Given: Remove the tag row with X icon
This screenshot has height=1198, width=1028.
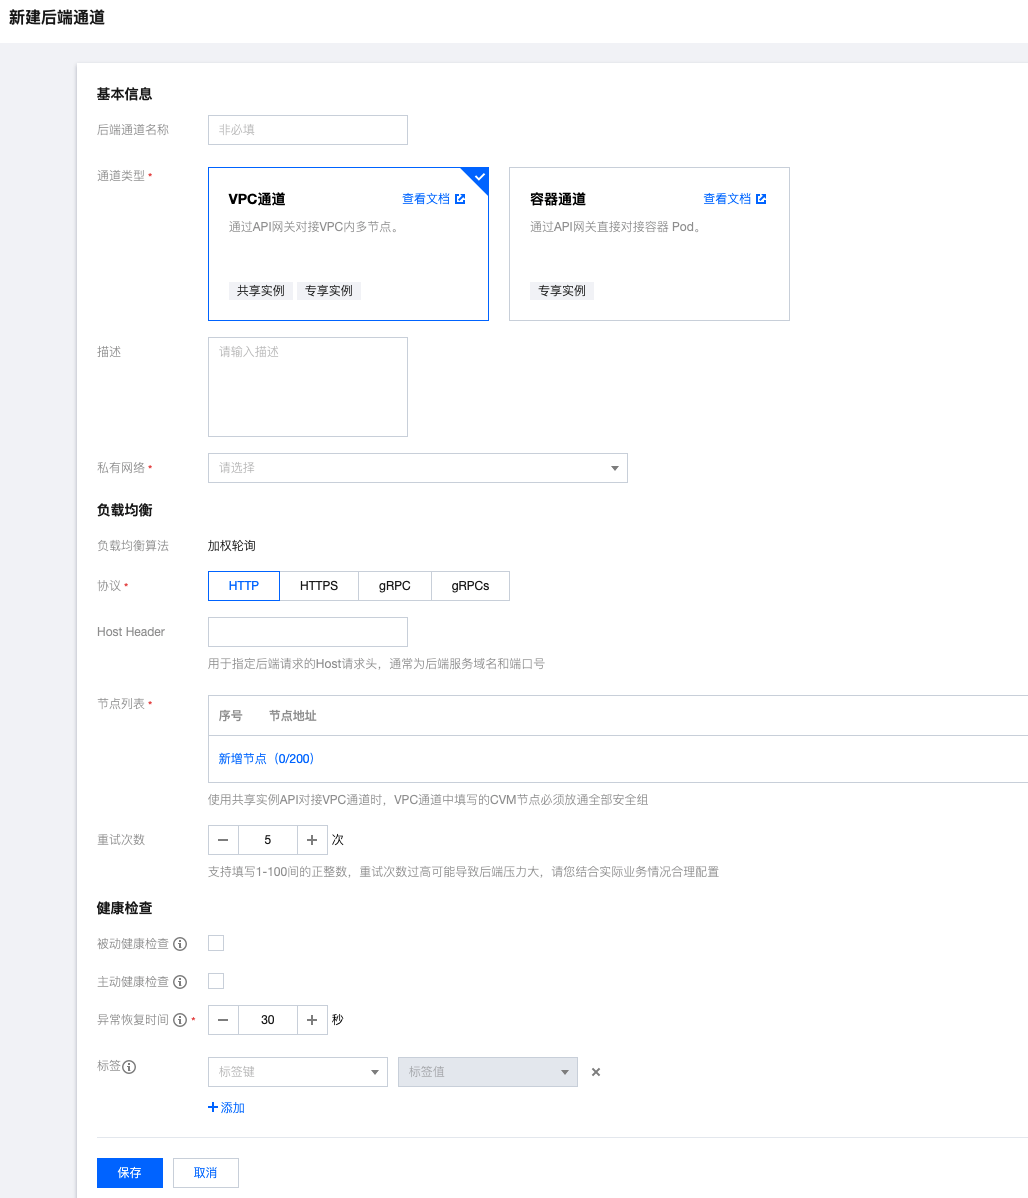Looking at the screenshot, I should (596, 1072).
